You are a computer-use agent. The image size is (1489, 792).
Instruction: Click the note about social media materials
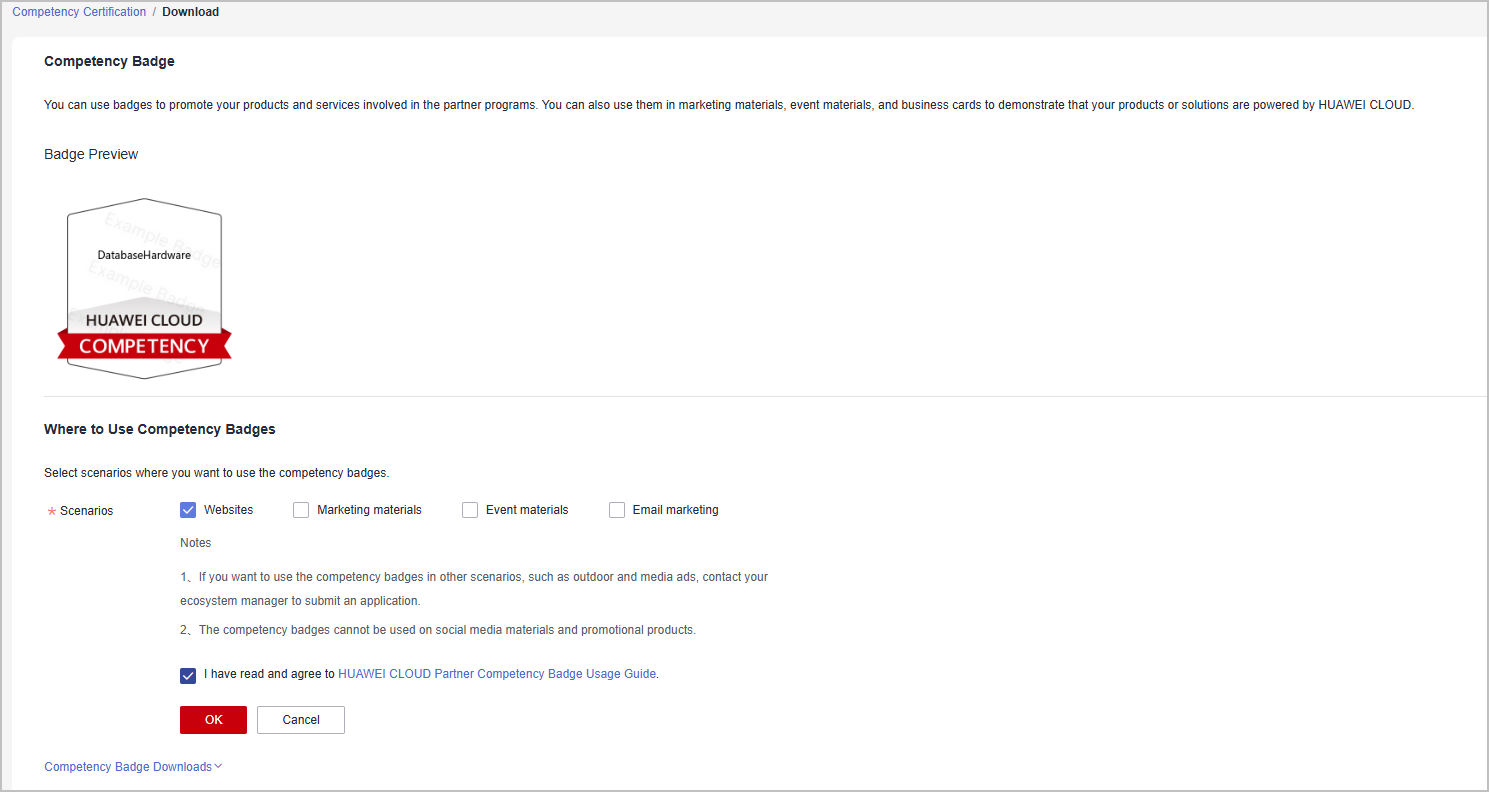click(438, 630)
